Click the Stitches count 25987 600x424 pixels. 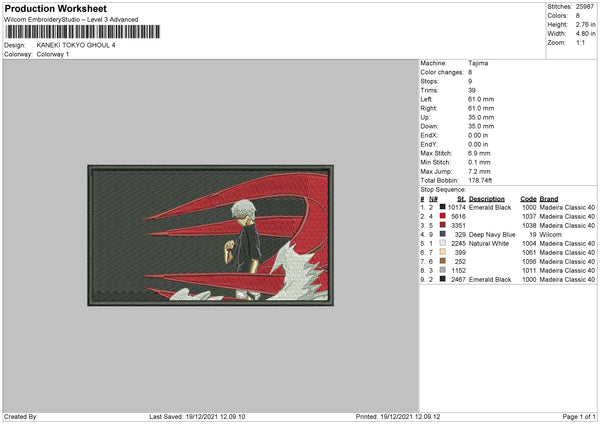pos(584,7)
